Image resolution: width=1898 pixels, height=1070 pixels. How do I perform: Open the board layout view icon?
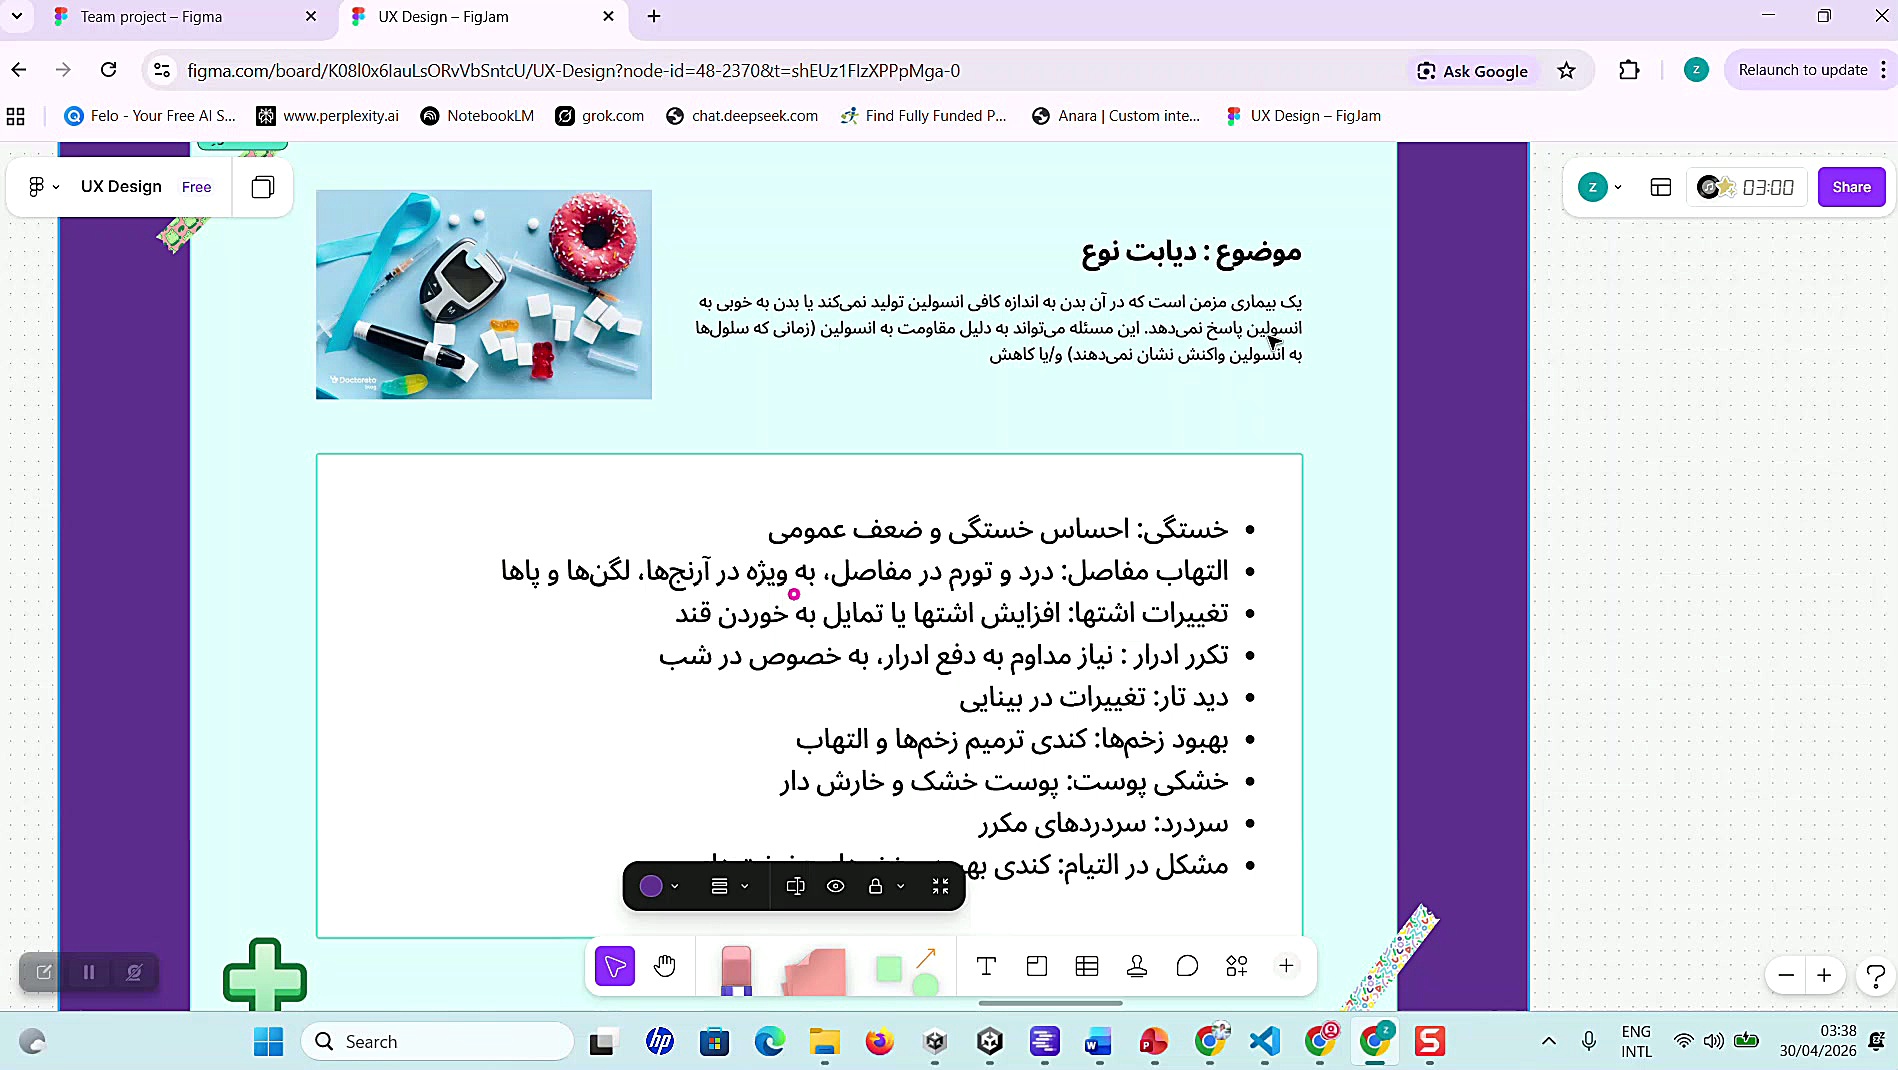click(x=1661, y=187)
